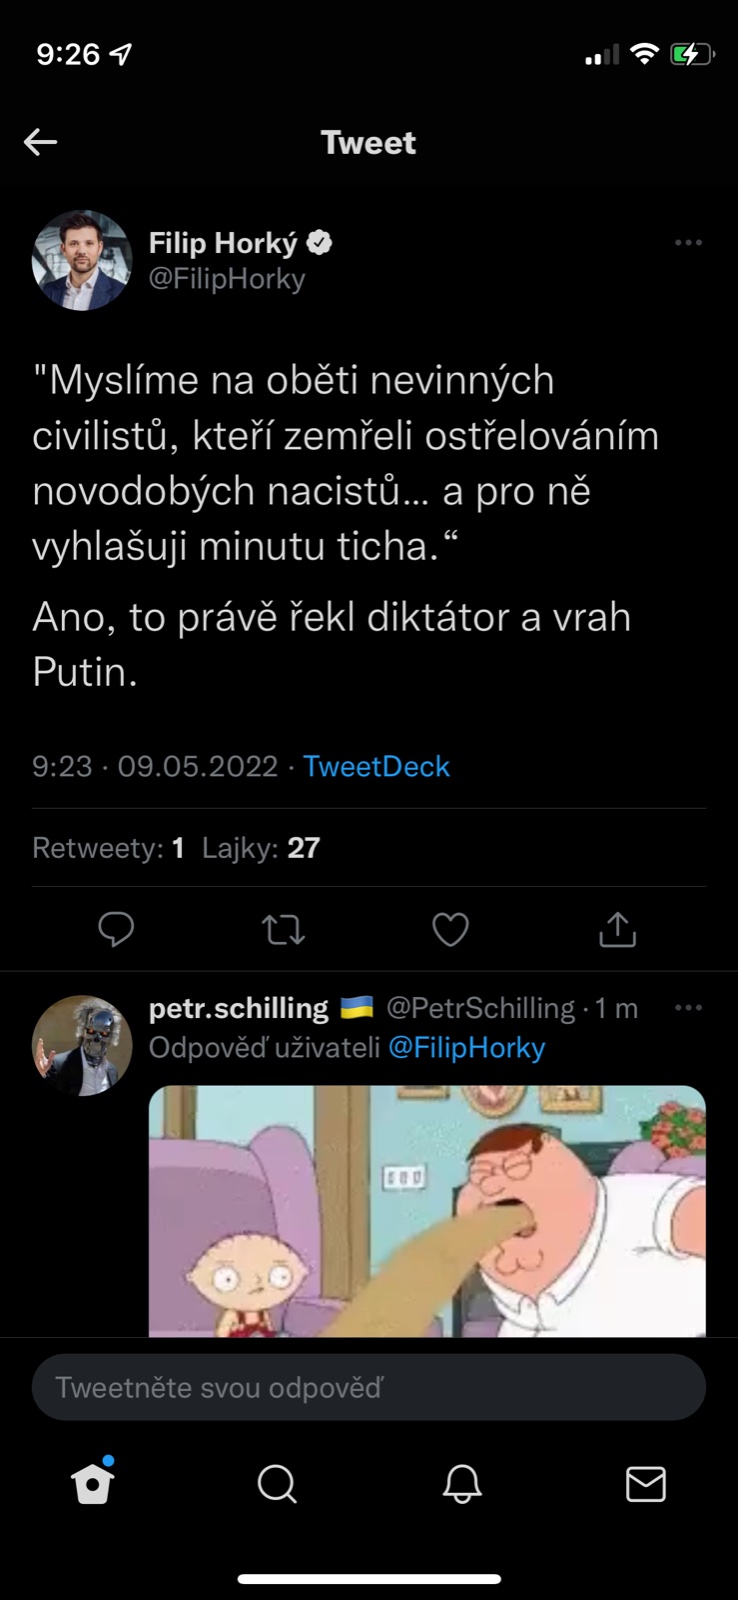Open more options on Filip Horký's tweet
This screenshot has height=1600, width=738.
688,243
